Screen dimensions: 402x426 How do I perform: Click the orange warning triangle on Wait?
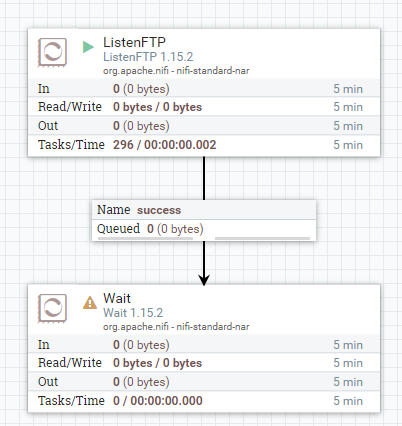coord(90,303)
